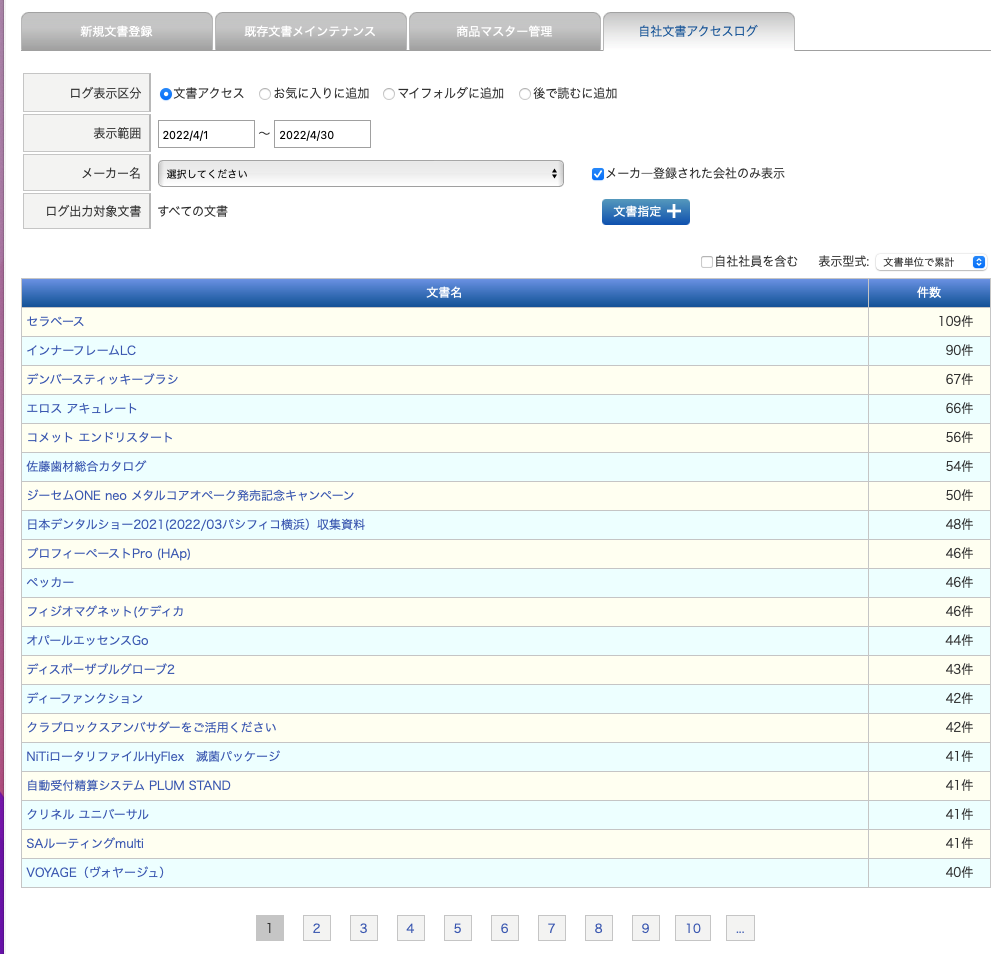Go to page 2
The height and width of the screenshot is (954, 994).
(x=316, y=928)
